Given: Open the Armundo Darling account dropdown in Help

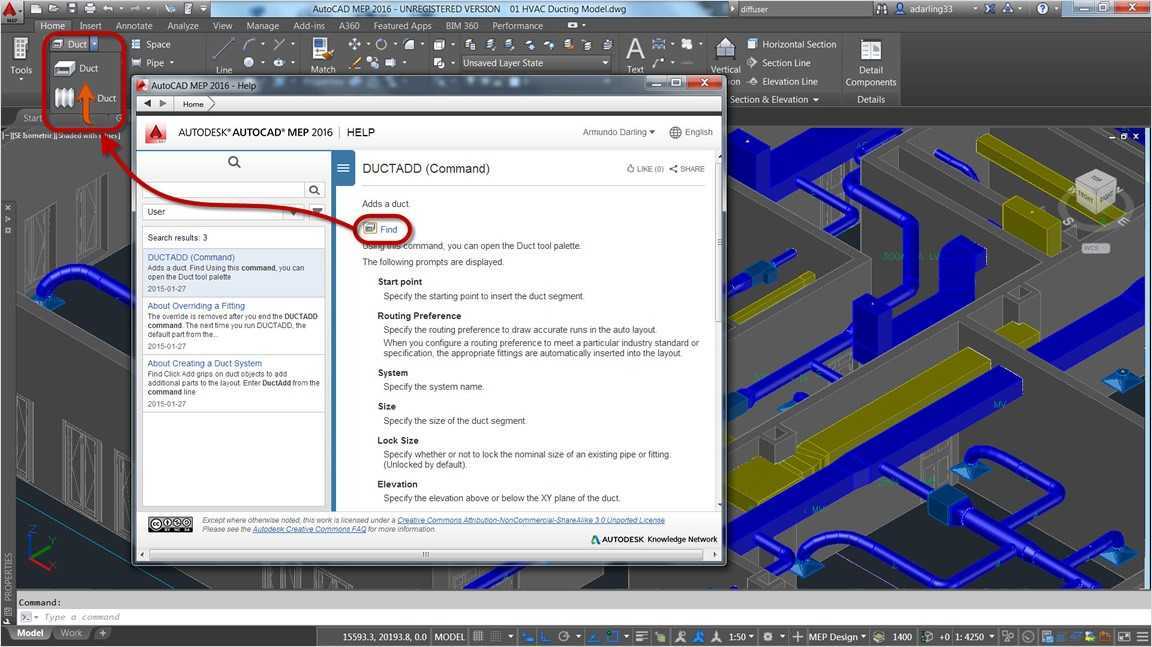Looking at the screenshot, I should point(619,132).
